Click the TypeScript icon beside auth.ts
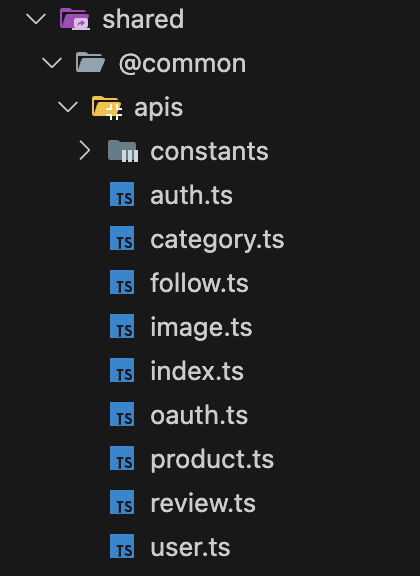420x576 pixels. pyautogui.click(x=122, y=194)
